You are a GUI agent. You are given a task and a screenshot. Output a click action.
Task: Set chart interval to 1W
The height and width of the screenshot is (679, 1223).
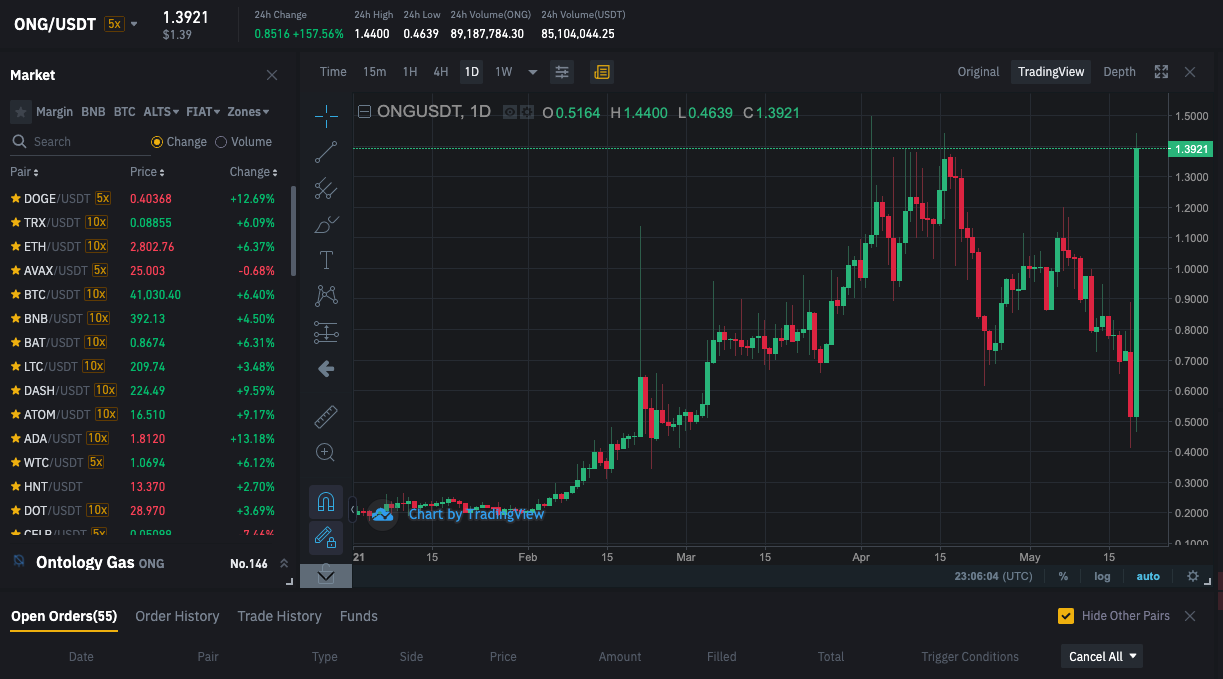pyautogui.click(x=504, y=72)
